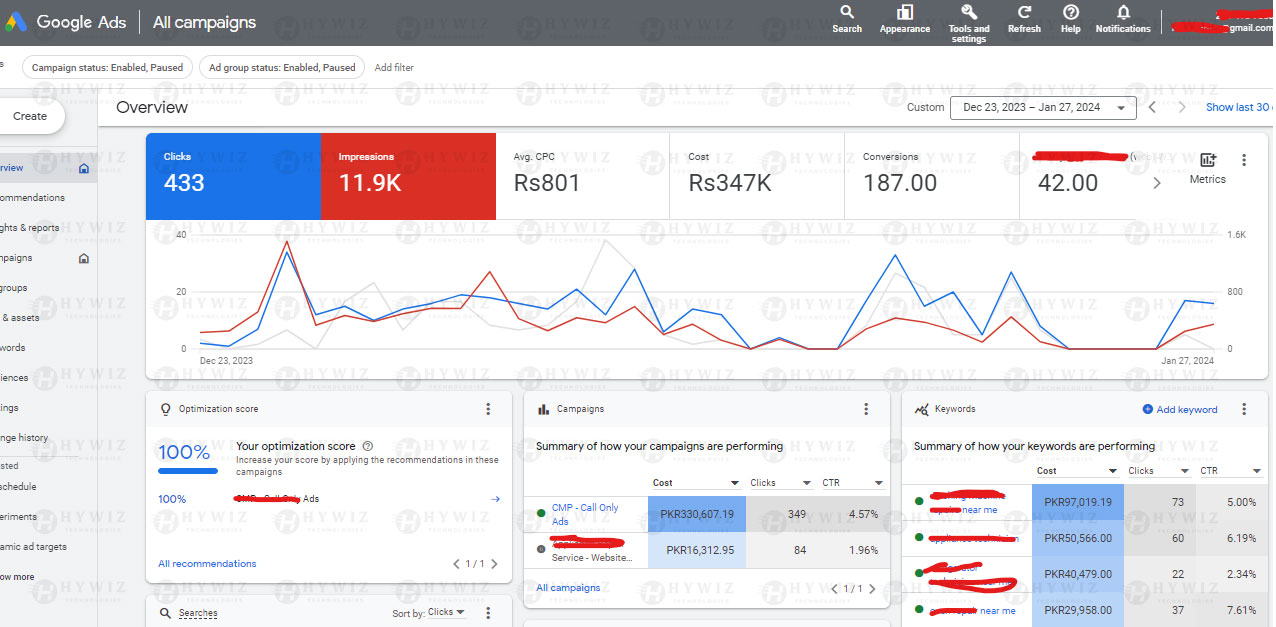Go to previous campaigns page arrow
This screenshot has height=627, width=1276.
(835, 589)
